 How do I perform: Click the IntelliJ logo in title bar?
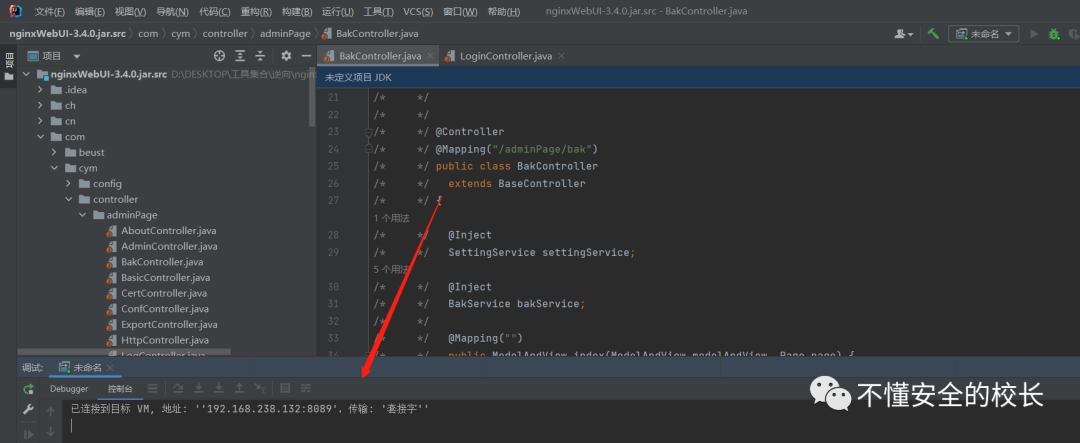16,11
